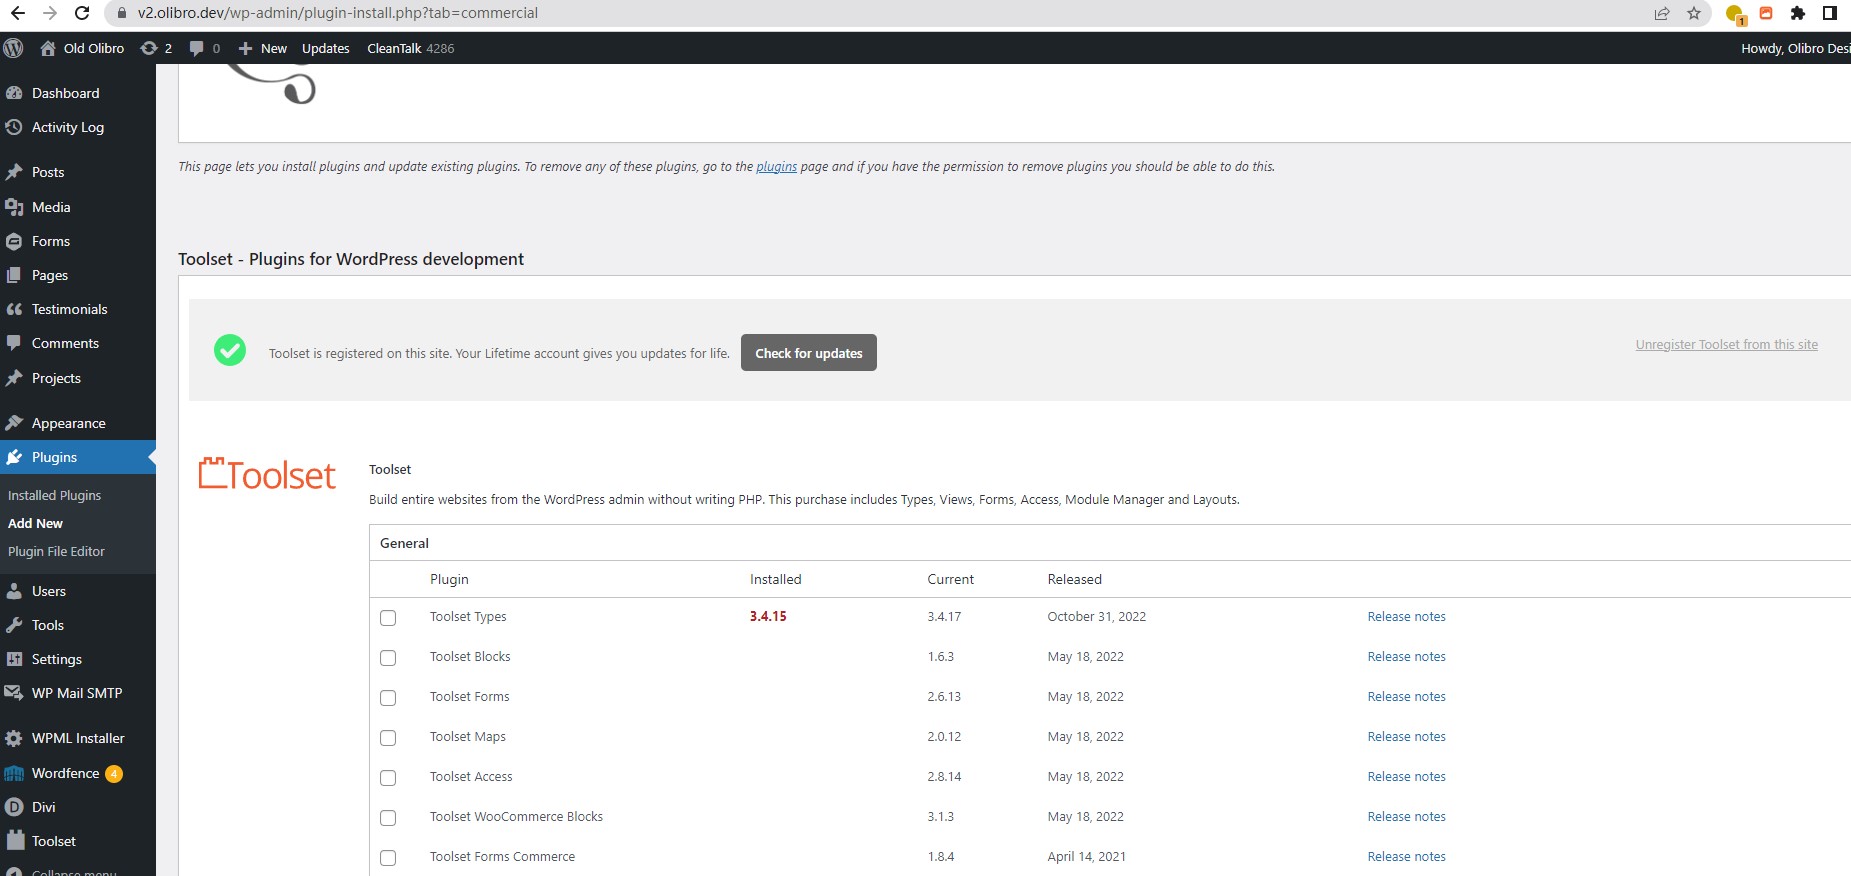Image resolution: width=1851 pixels, height=876 pixels.
Task: Click the Toolset icon in sidebar
Action: point(14,841)
